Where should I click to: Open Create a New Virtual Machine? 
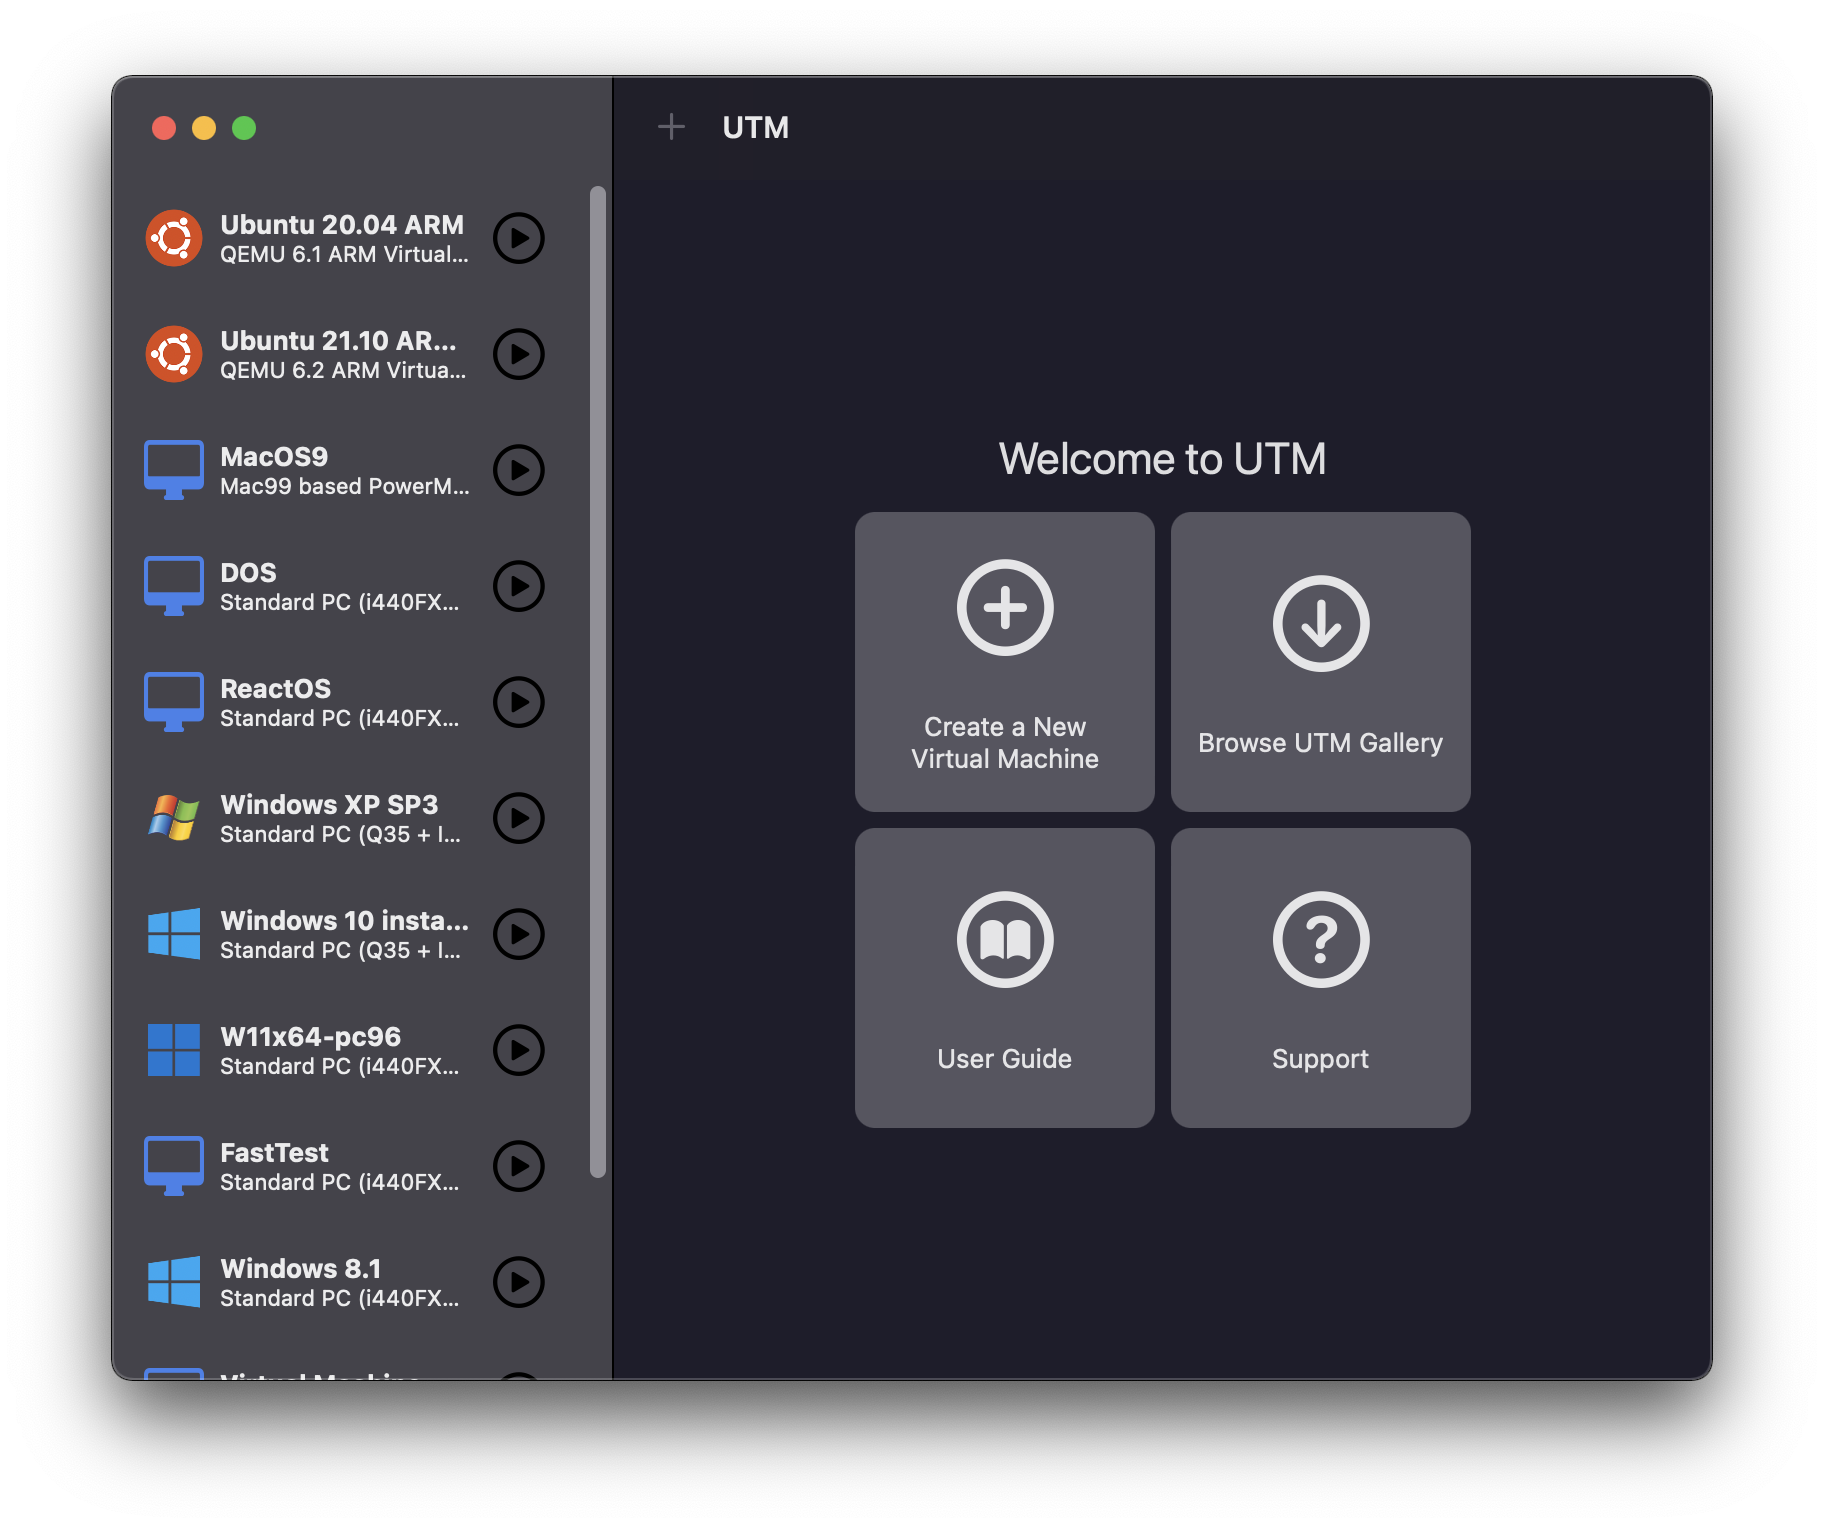1005,662
